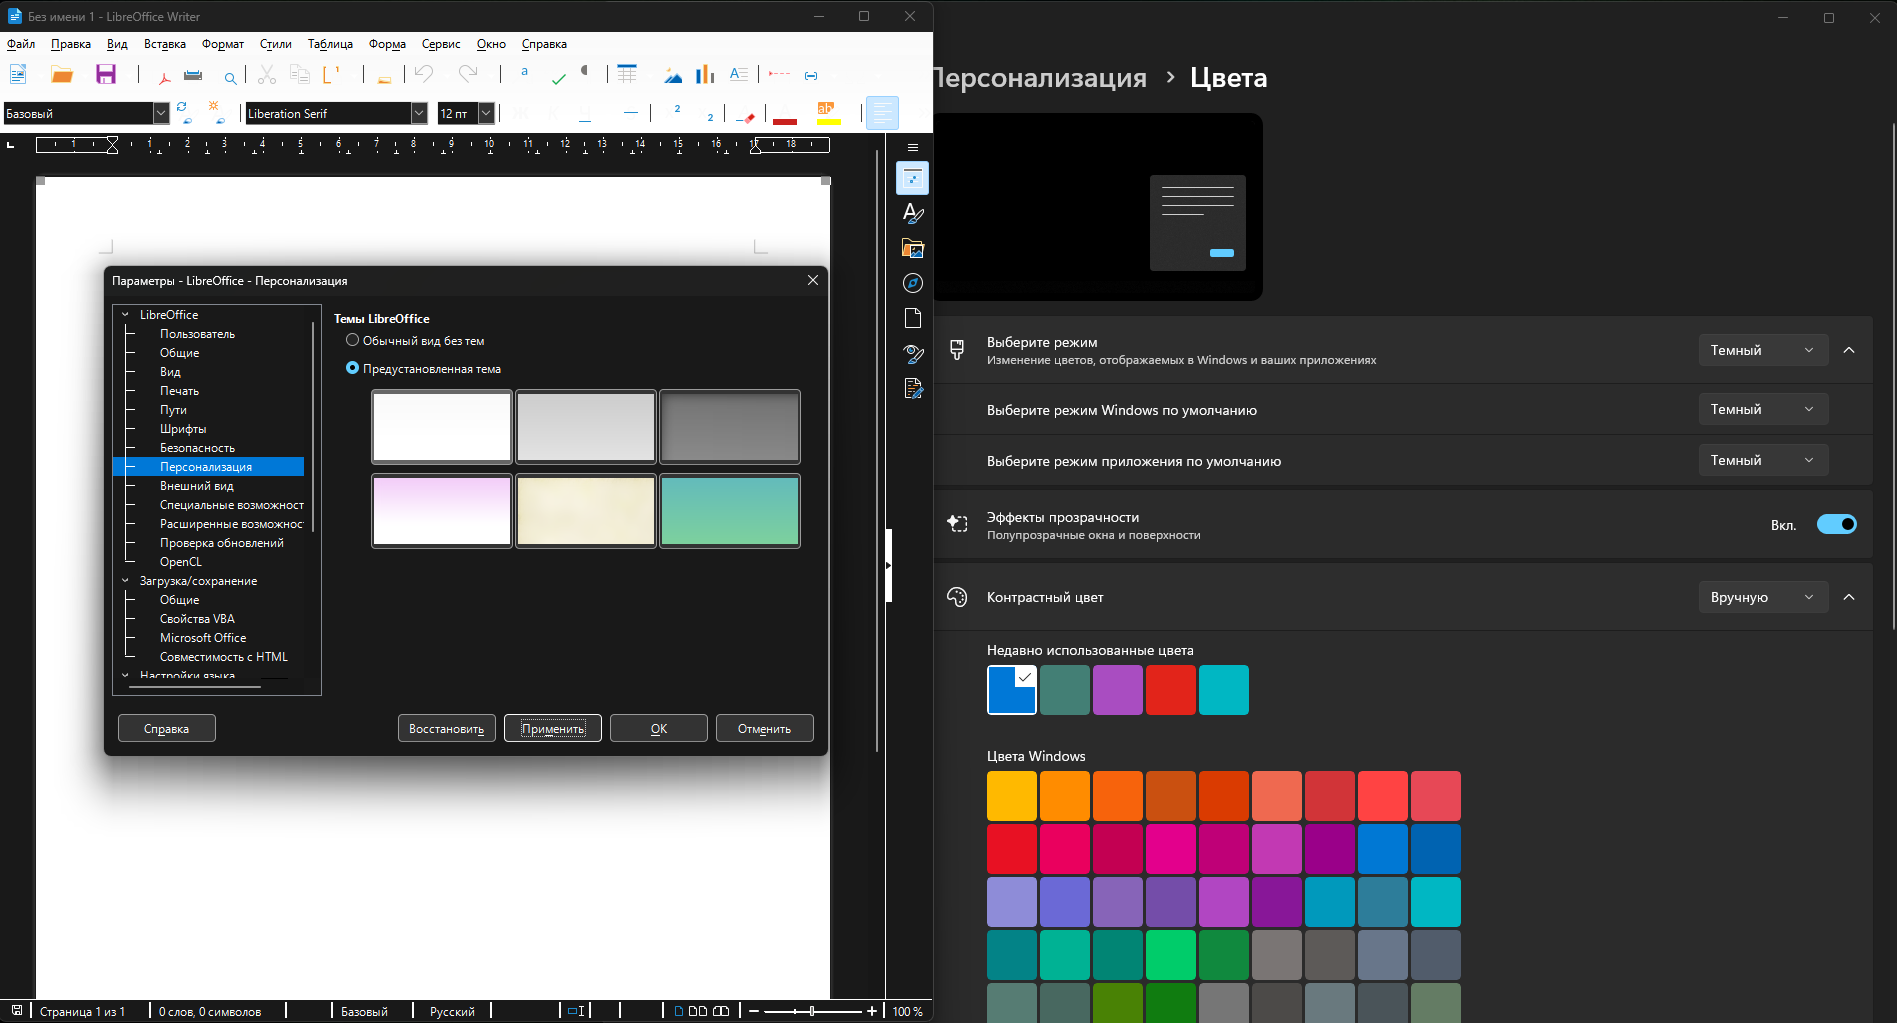Toggle formatting marks with the pilcrow icon
The height and width of the screenshot is (1023, 1897).
(585, 72)
